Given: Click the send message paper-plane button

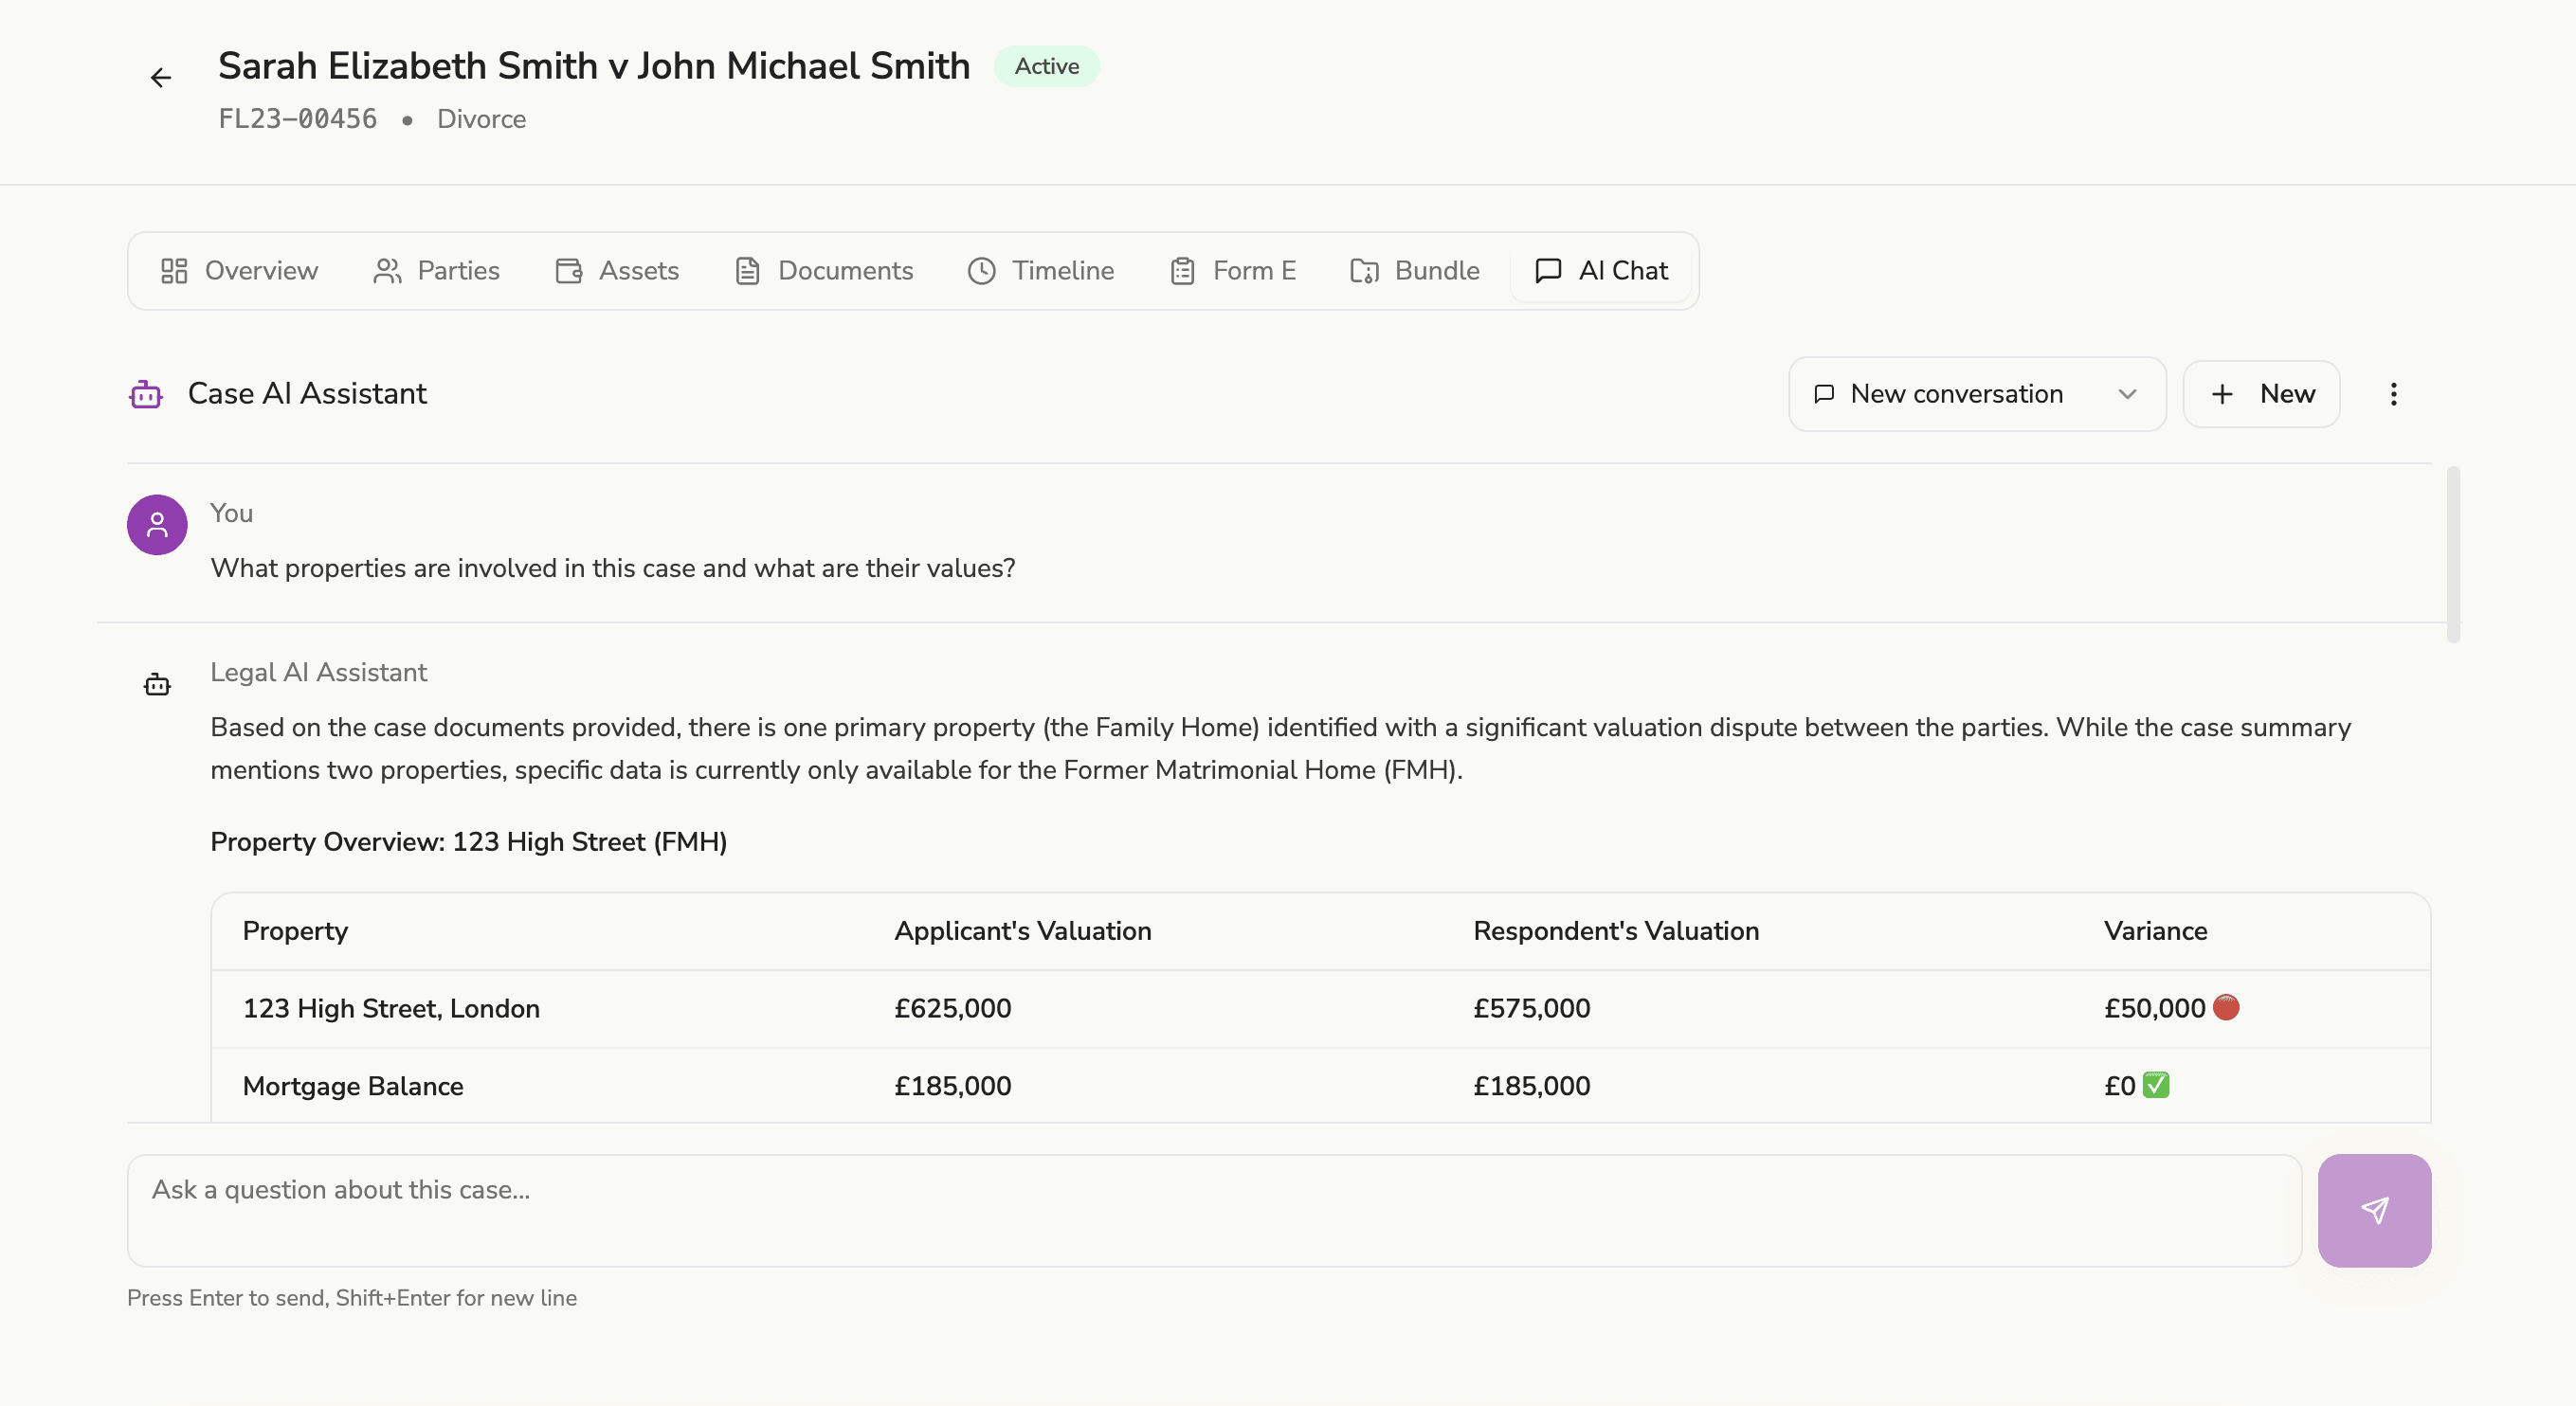Looking at the screenshot, I should click(2373, 1210).
